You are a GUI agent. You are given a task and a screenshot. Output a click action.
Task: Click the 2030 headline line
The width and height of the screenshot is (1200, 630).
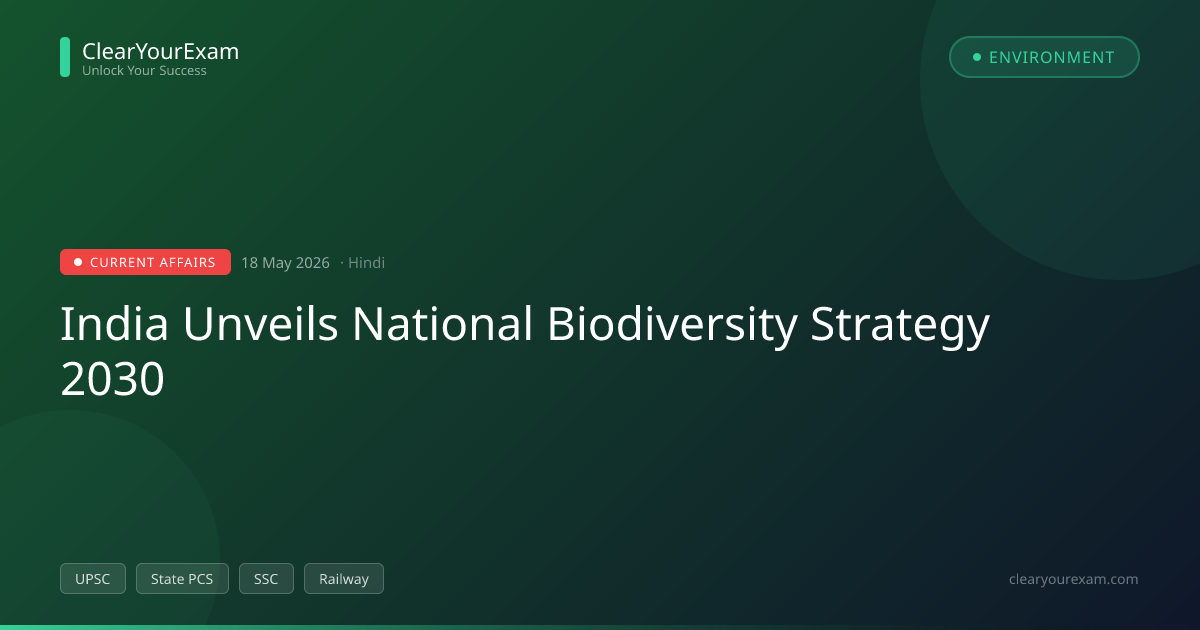coord(112,380)
